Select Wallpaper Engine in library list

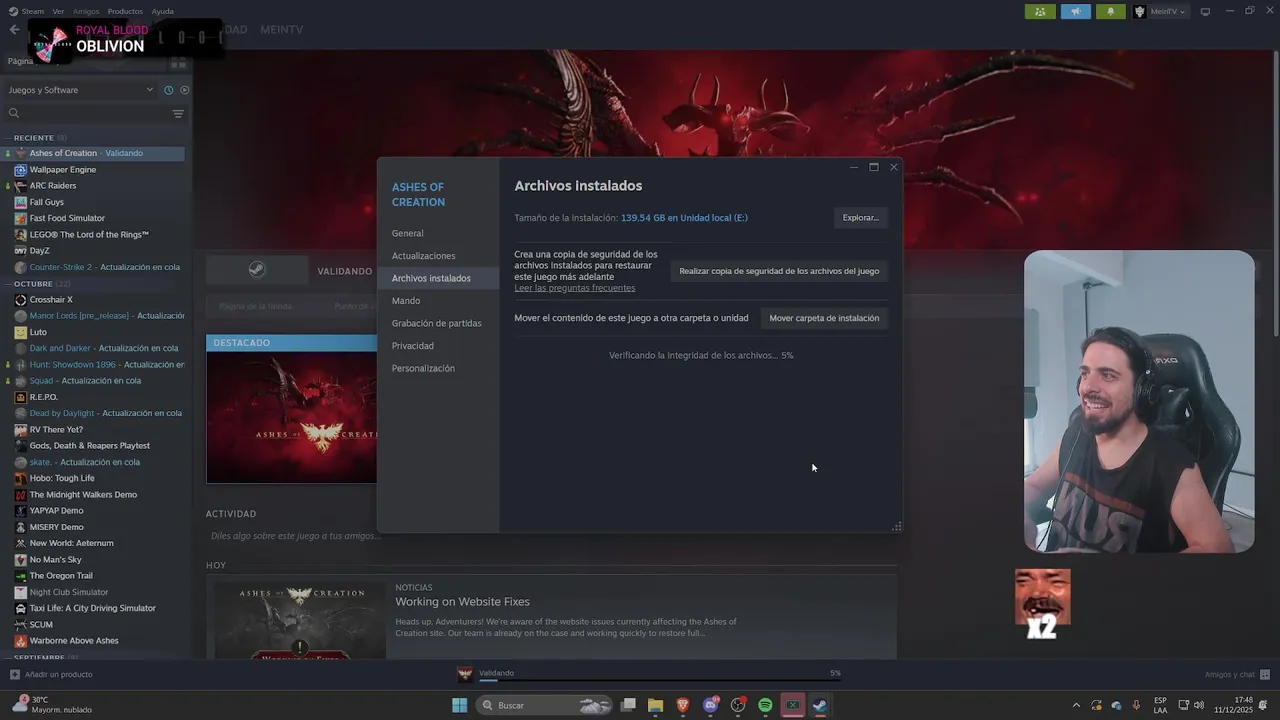pos(62,169)
